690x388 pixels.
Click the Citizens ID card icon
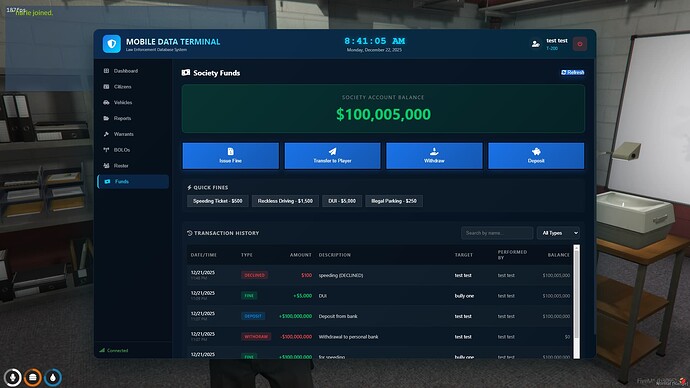[x=106, y=87]
